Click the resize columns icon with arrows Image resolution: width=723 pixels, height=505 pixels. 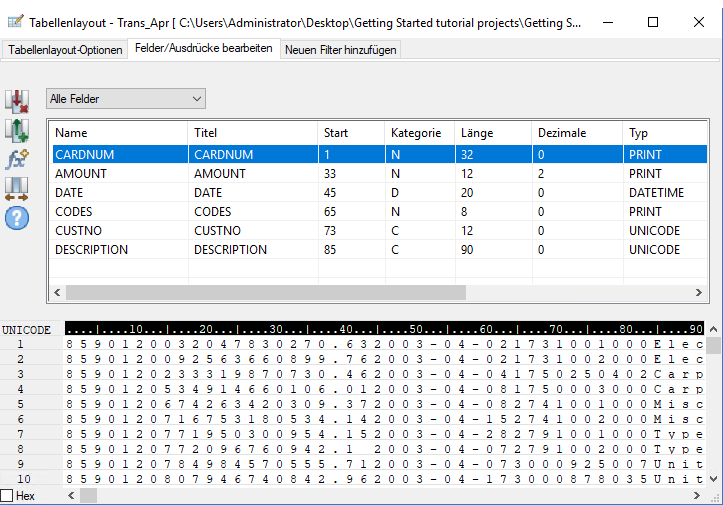tap(17, 188)
